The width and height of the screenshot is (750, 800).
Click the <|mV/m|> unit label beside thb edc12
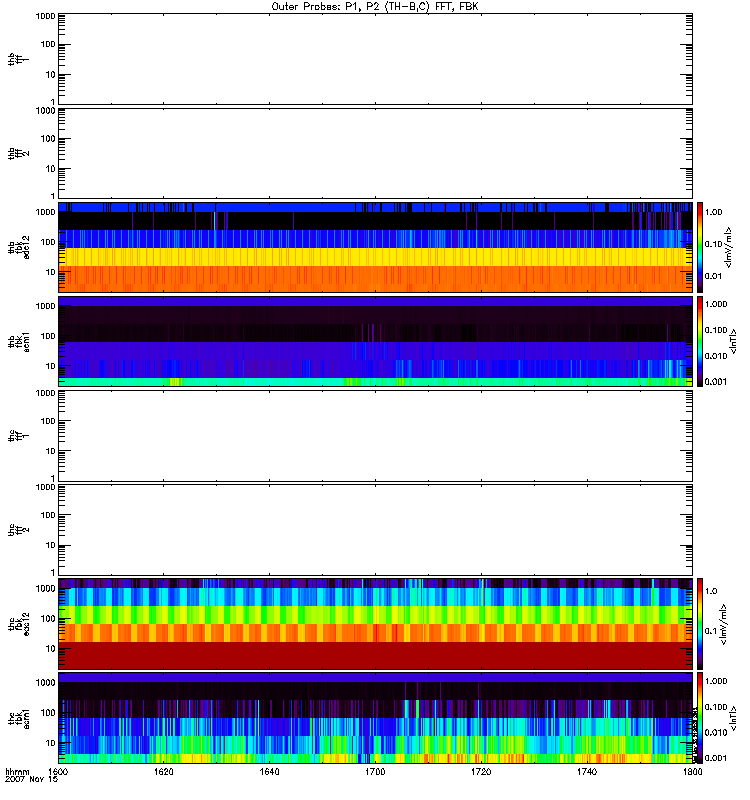729,247
